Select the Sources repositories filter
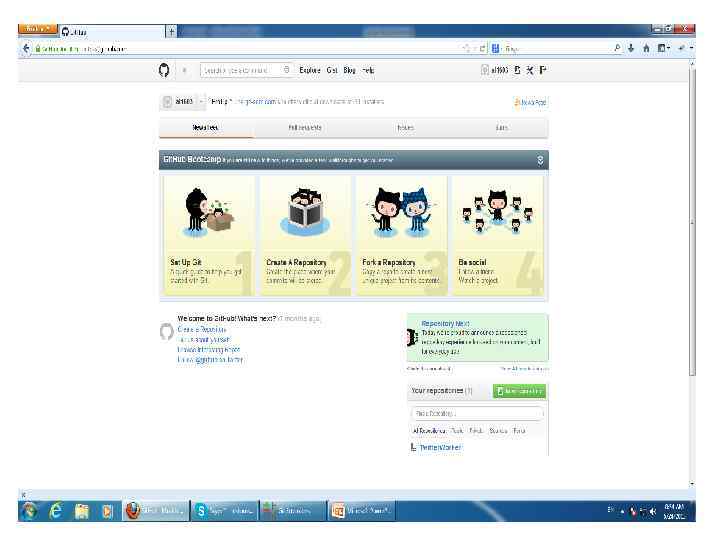Viewport: 720px width, 540px height. click(x=498, y=431)
